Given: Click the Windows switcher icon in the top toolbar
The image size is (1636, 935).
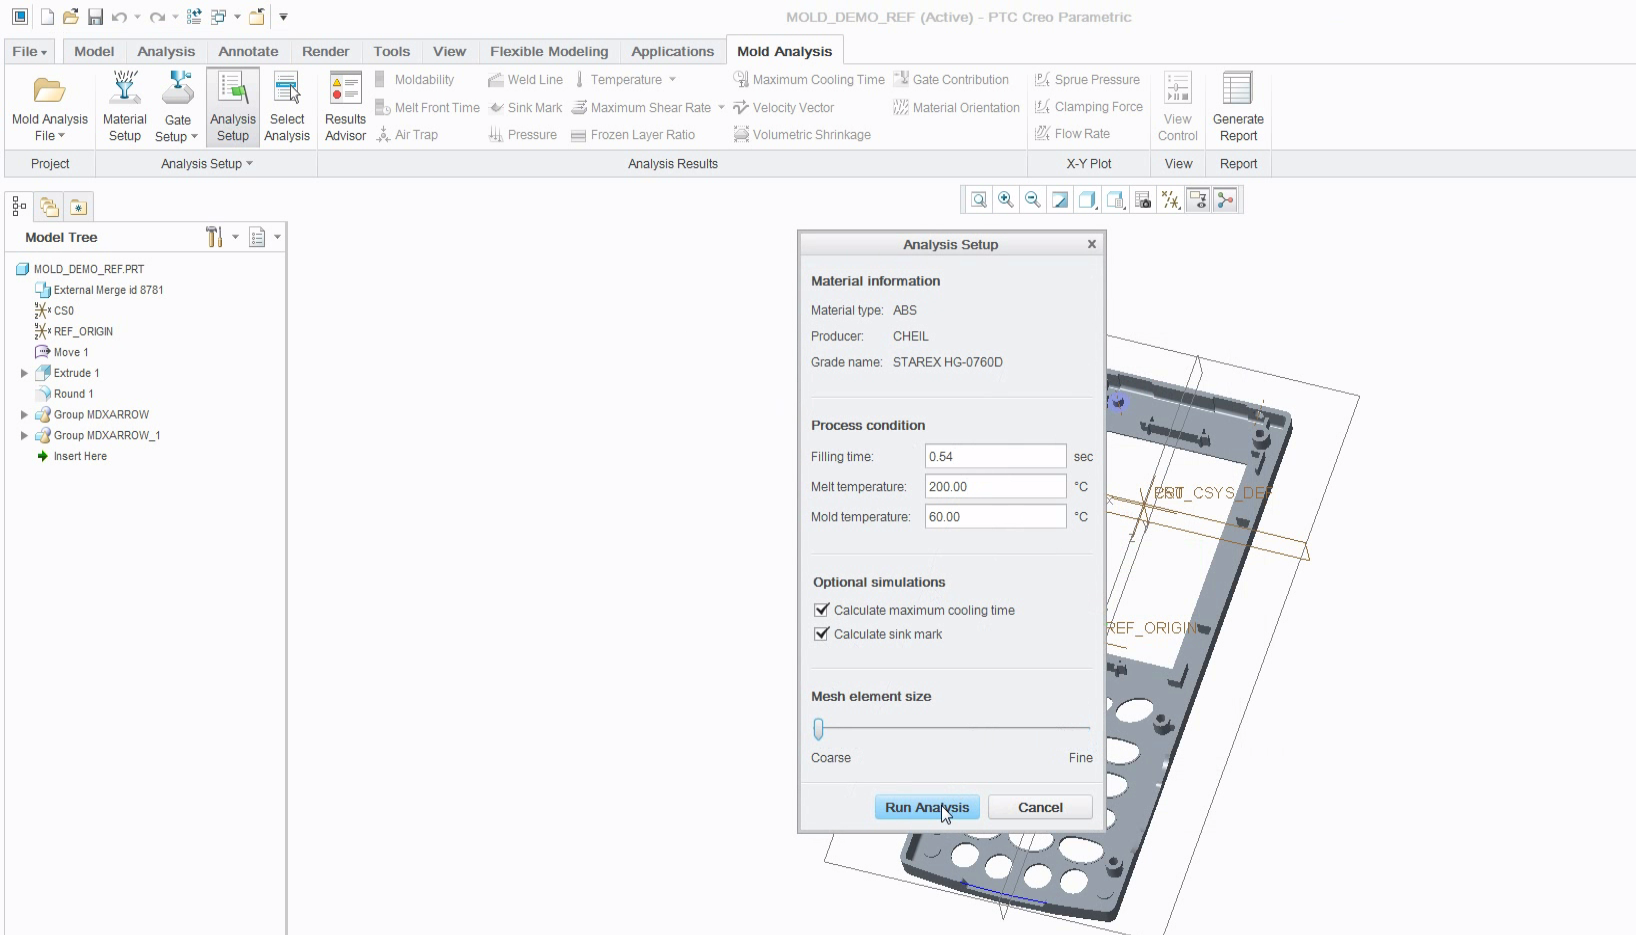Looking at the screenshot, I should [218, 17].
